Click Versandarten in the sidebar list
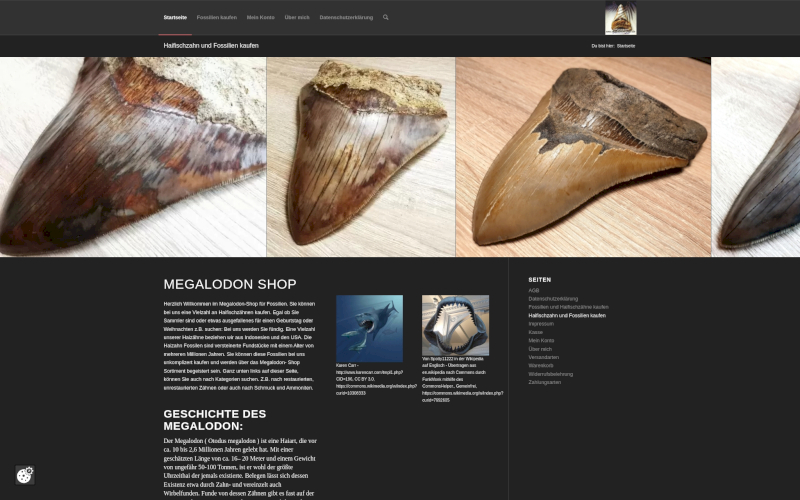Screen dimensions: 800x500 [544, 357]
